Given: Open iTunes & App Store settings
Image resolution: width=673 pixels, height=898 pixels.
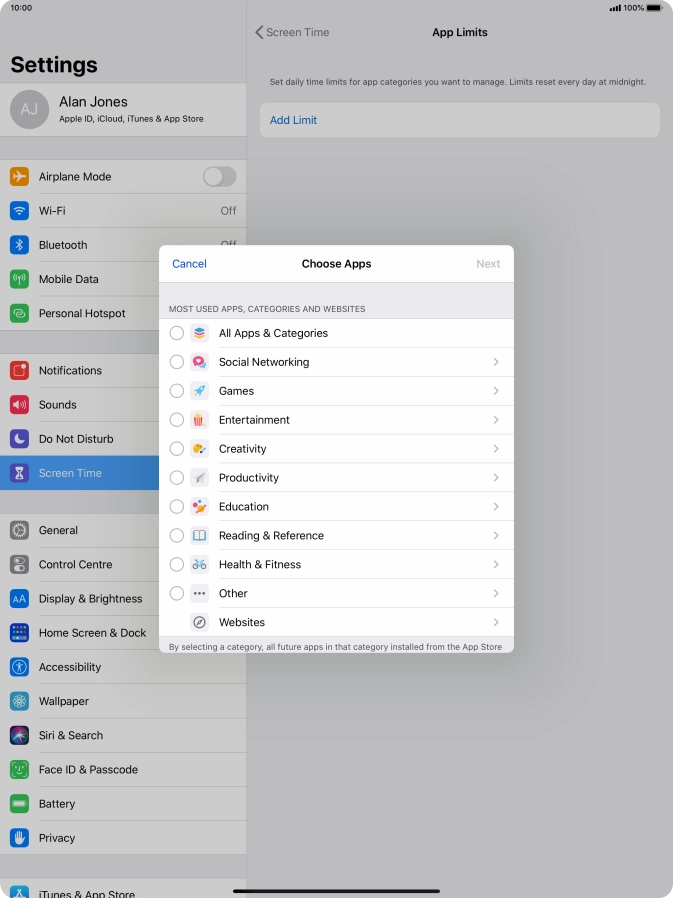Looking at the screenshot, I should point(123,889).
